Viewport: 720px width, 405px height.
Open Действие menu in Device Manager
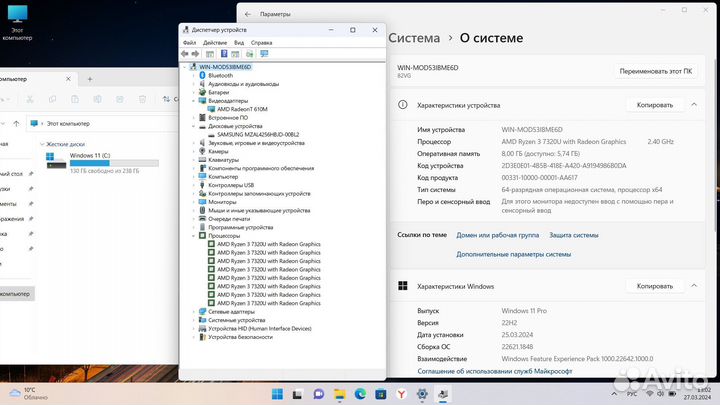[215, 43]
